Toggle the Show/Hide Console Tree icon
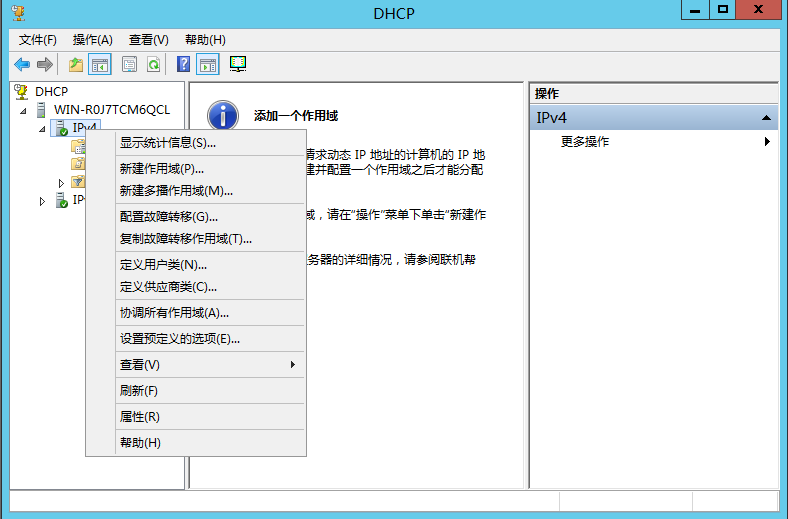The image size is (788, 519). tap(99, 65)
